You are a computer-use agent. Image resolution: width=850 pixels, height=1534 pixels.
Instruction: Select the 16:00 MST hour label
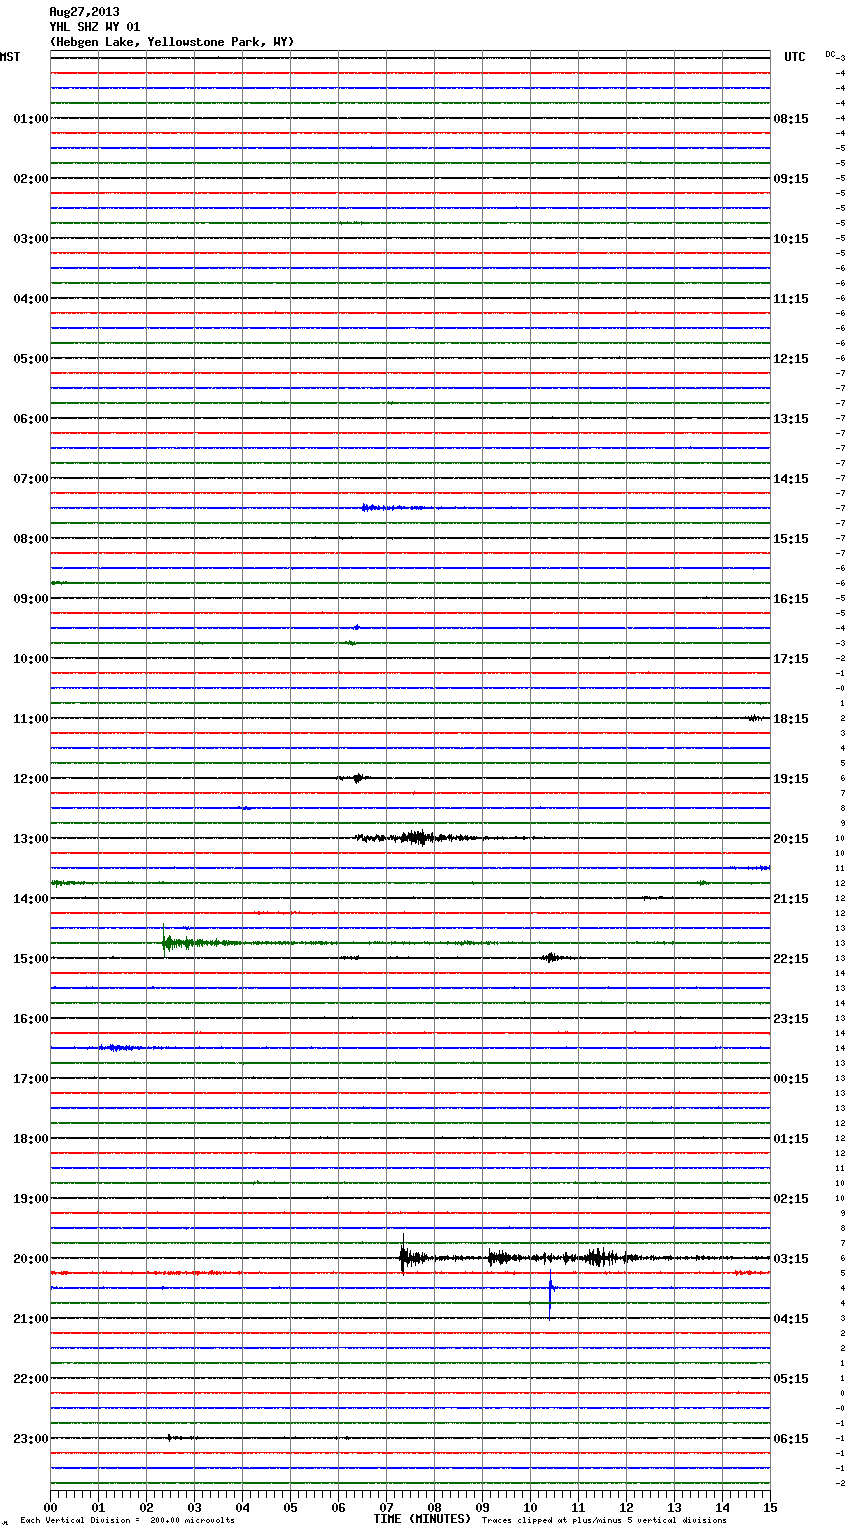tap(30, 1018)
